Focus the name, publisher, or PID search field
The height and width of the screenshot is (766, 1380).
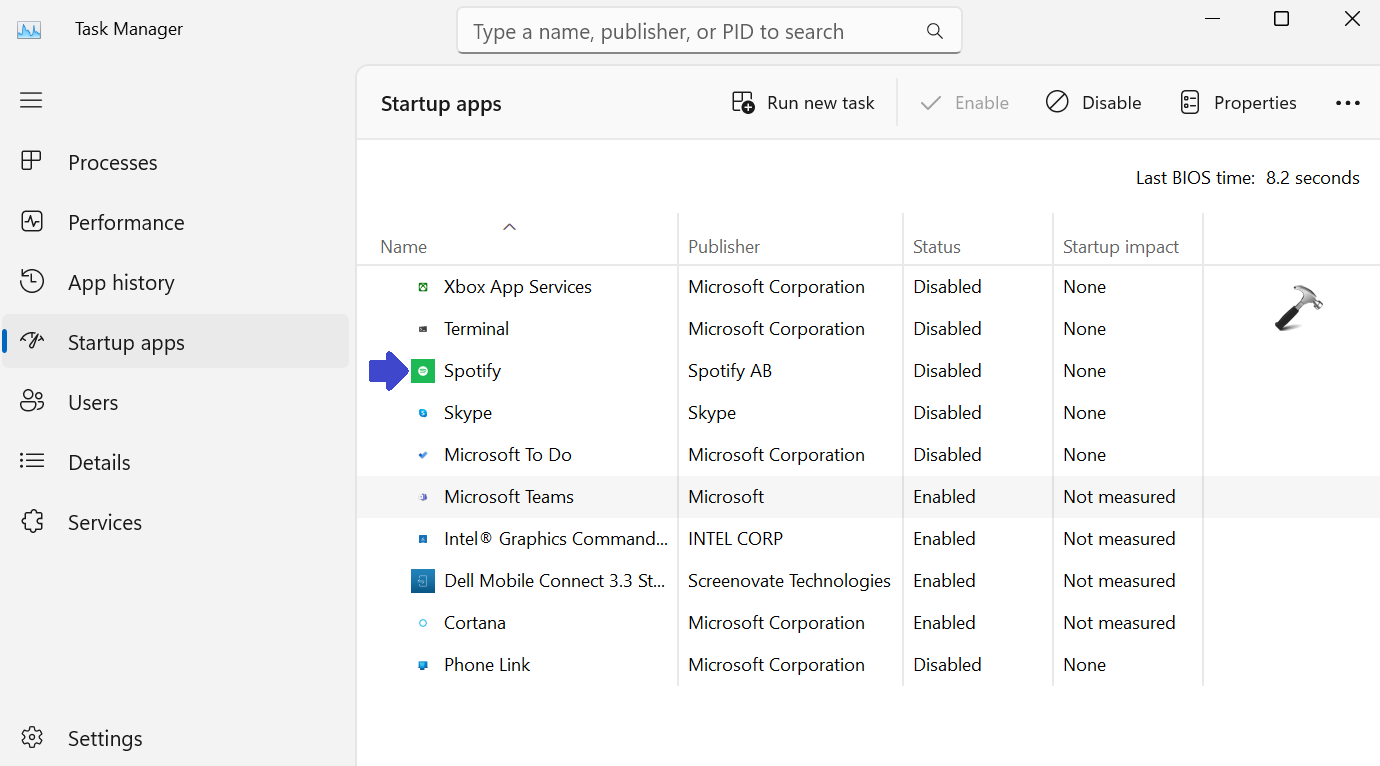point(690,31)
